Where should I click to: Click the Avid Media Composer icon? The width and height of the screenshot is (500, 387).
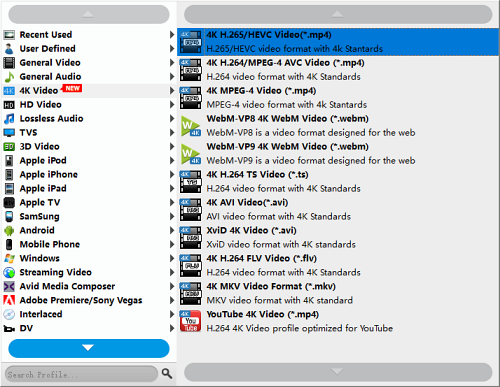[x=9, y=287]
